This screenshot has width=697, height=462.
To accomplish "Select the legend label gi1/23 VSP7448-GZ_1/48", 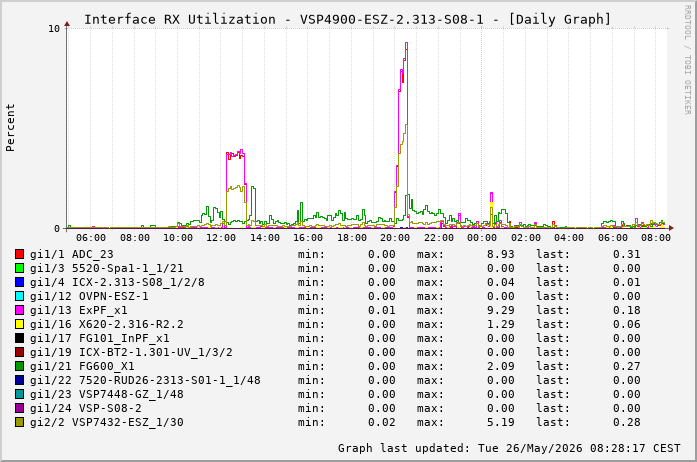I will (x=107, y=394).
